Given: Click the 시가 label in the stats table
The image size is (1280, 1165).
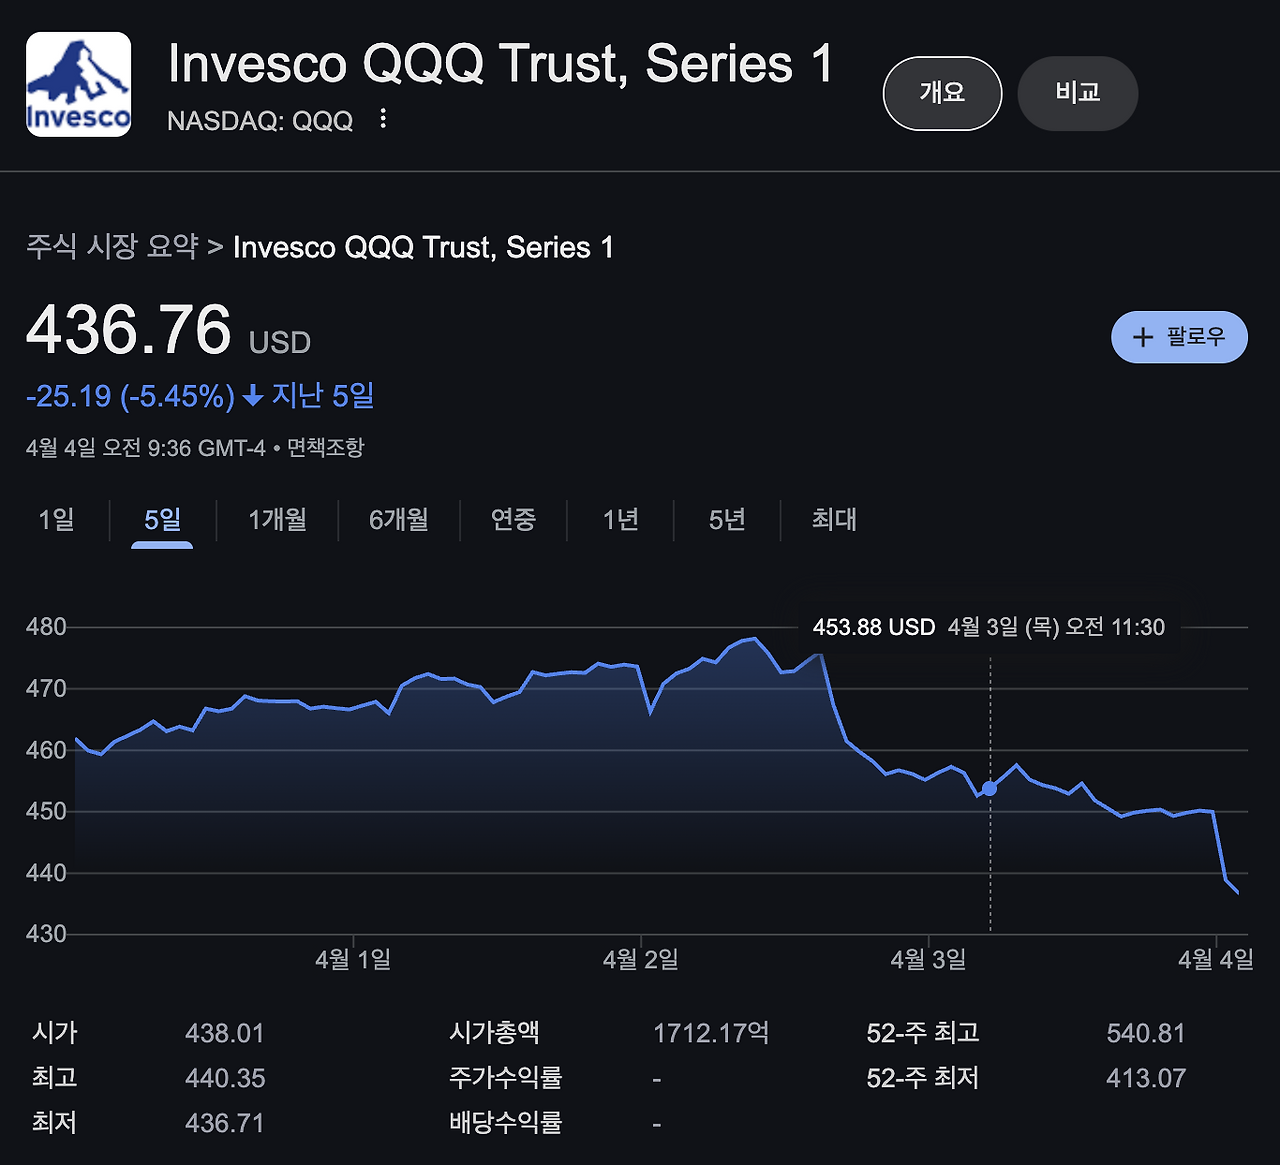Looking at the screenshot, I should click(x=55, y=1033).
